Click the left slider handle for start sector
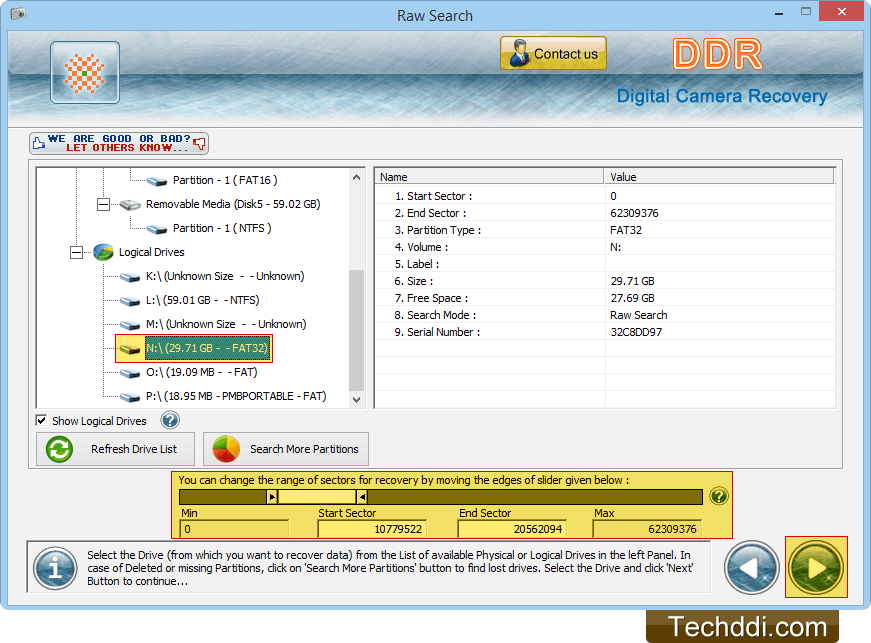 272,496
